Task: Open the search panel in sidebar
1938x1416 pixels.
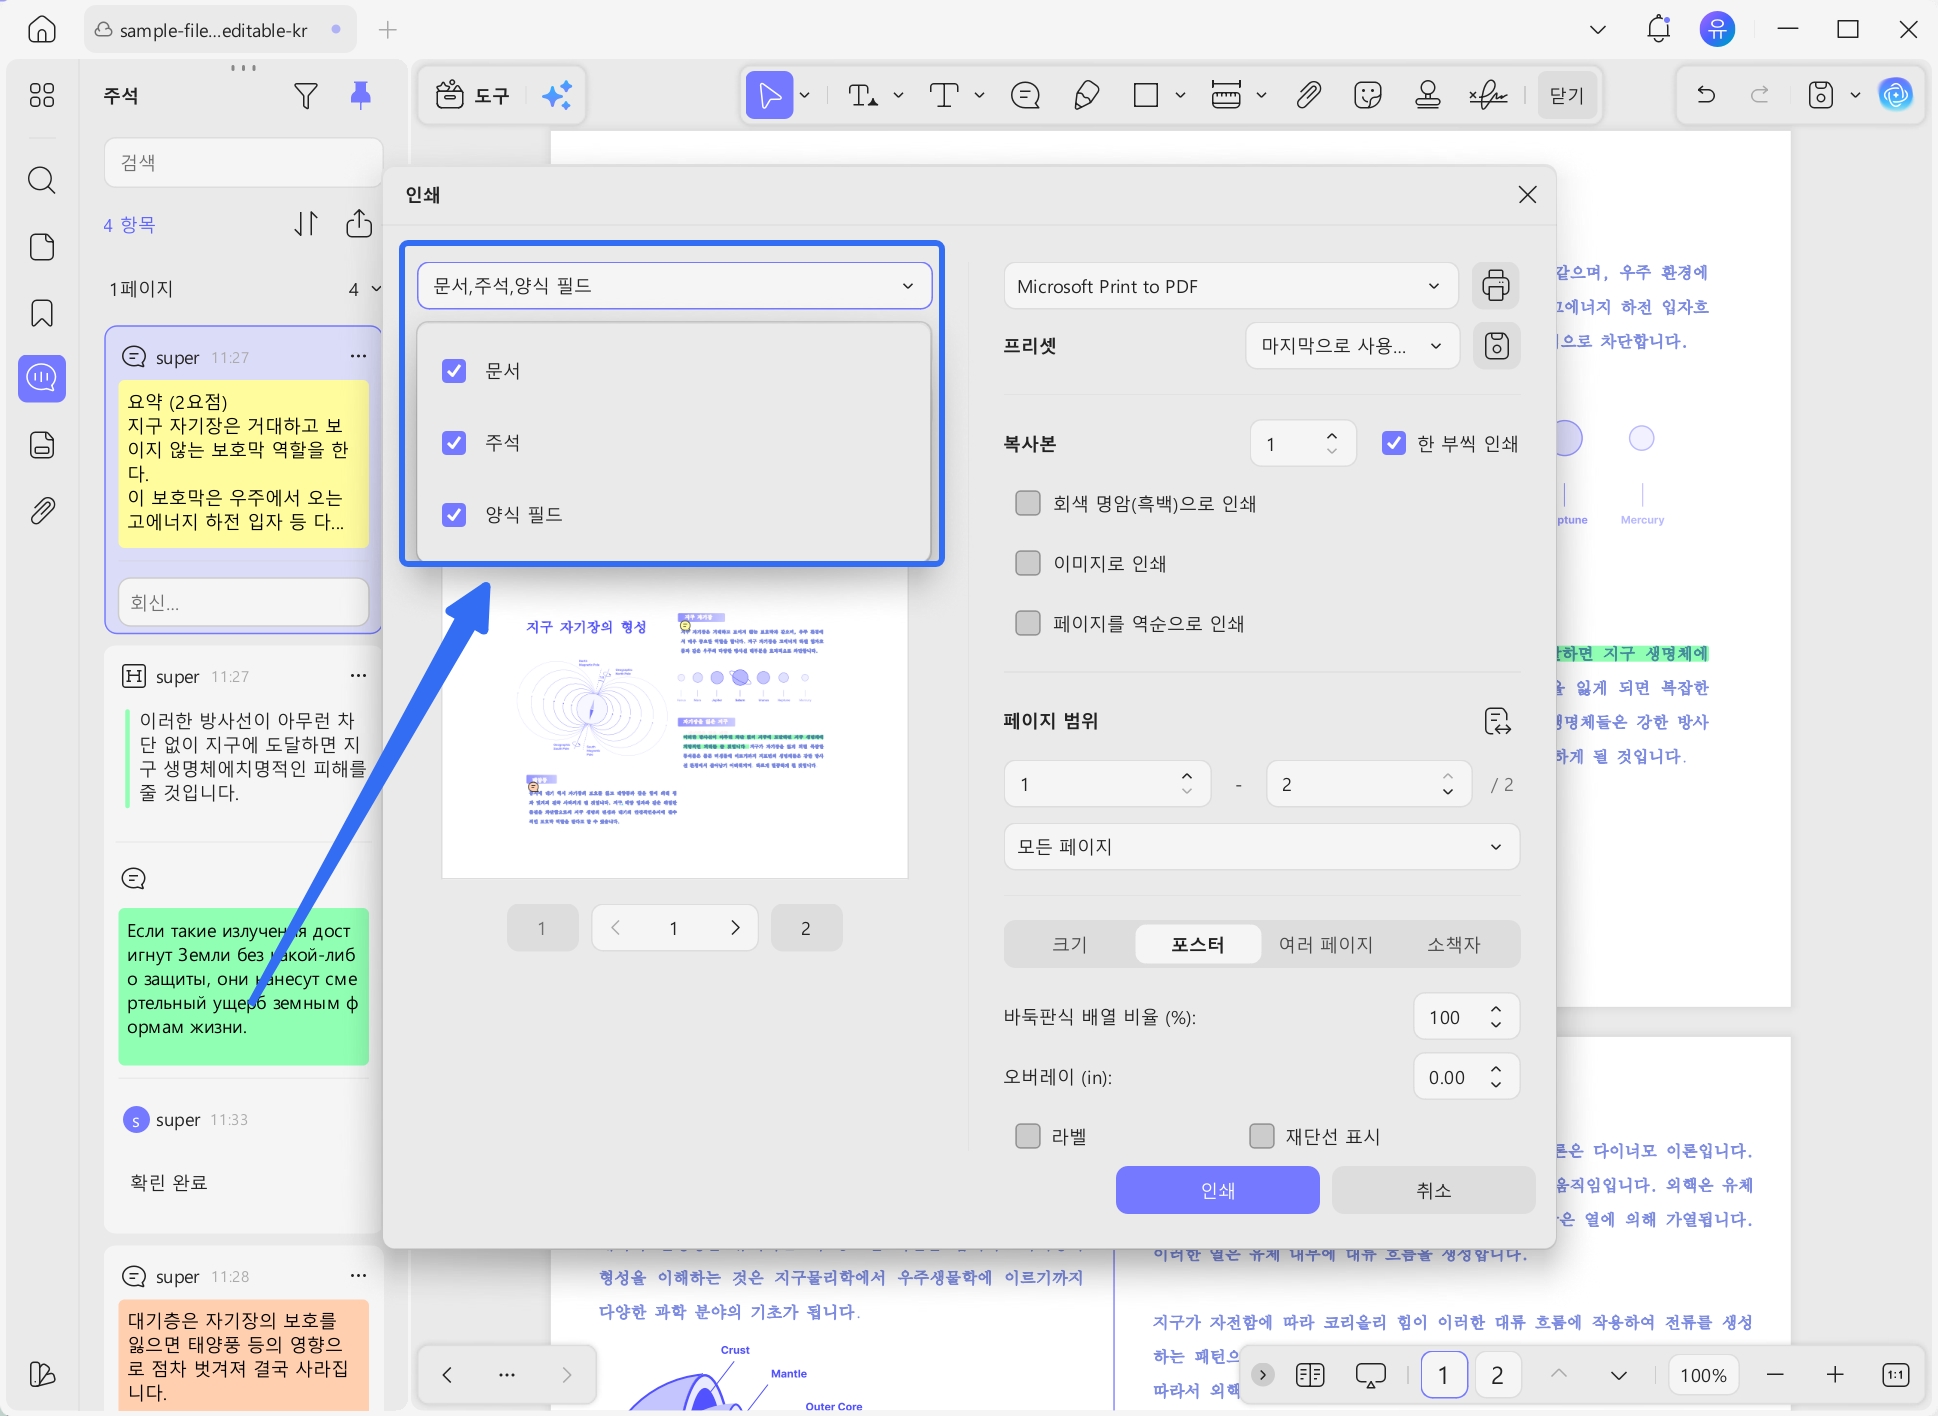Action: click(x=42, y=180)
